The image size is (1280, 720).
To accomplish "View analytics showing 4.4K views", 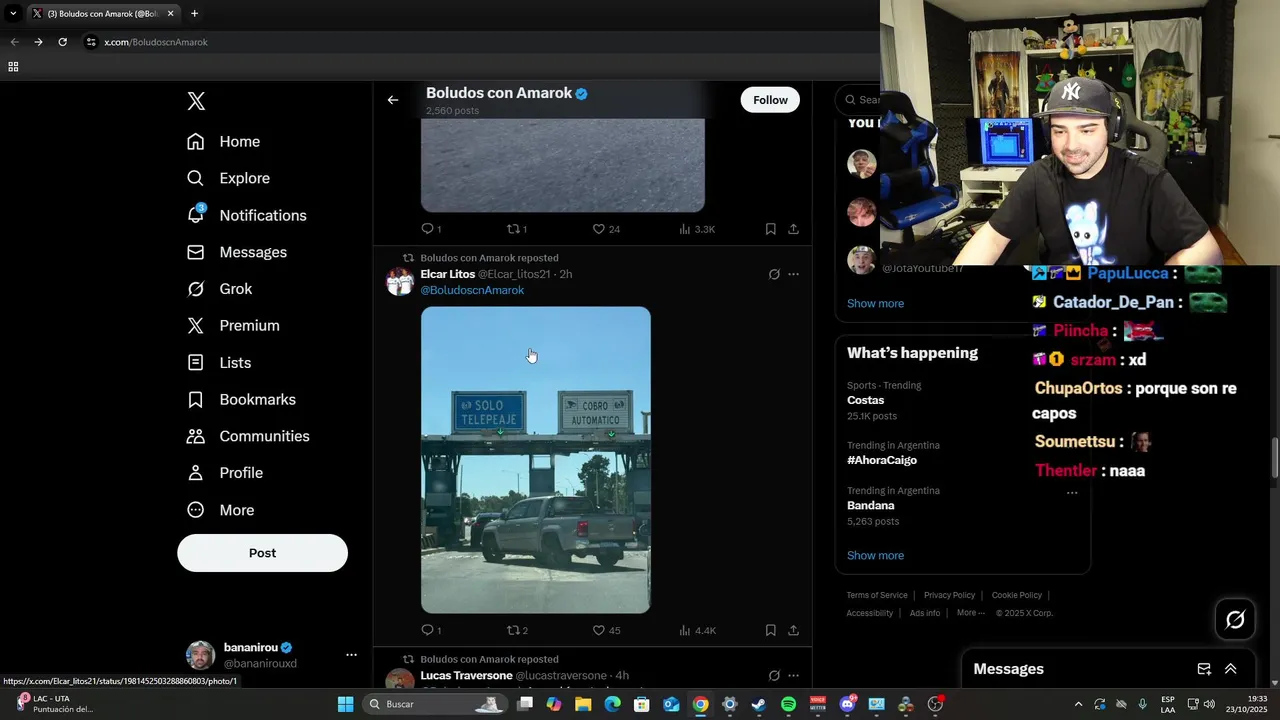I will [697, 630].
